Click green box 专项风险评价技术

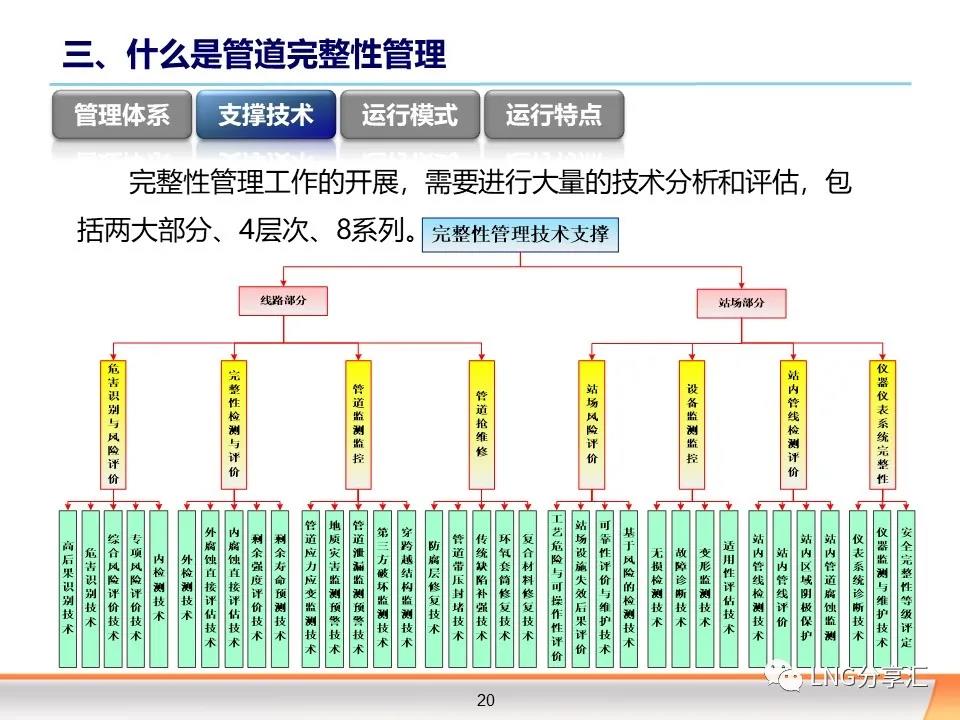(136, 589)
